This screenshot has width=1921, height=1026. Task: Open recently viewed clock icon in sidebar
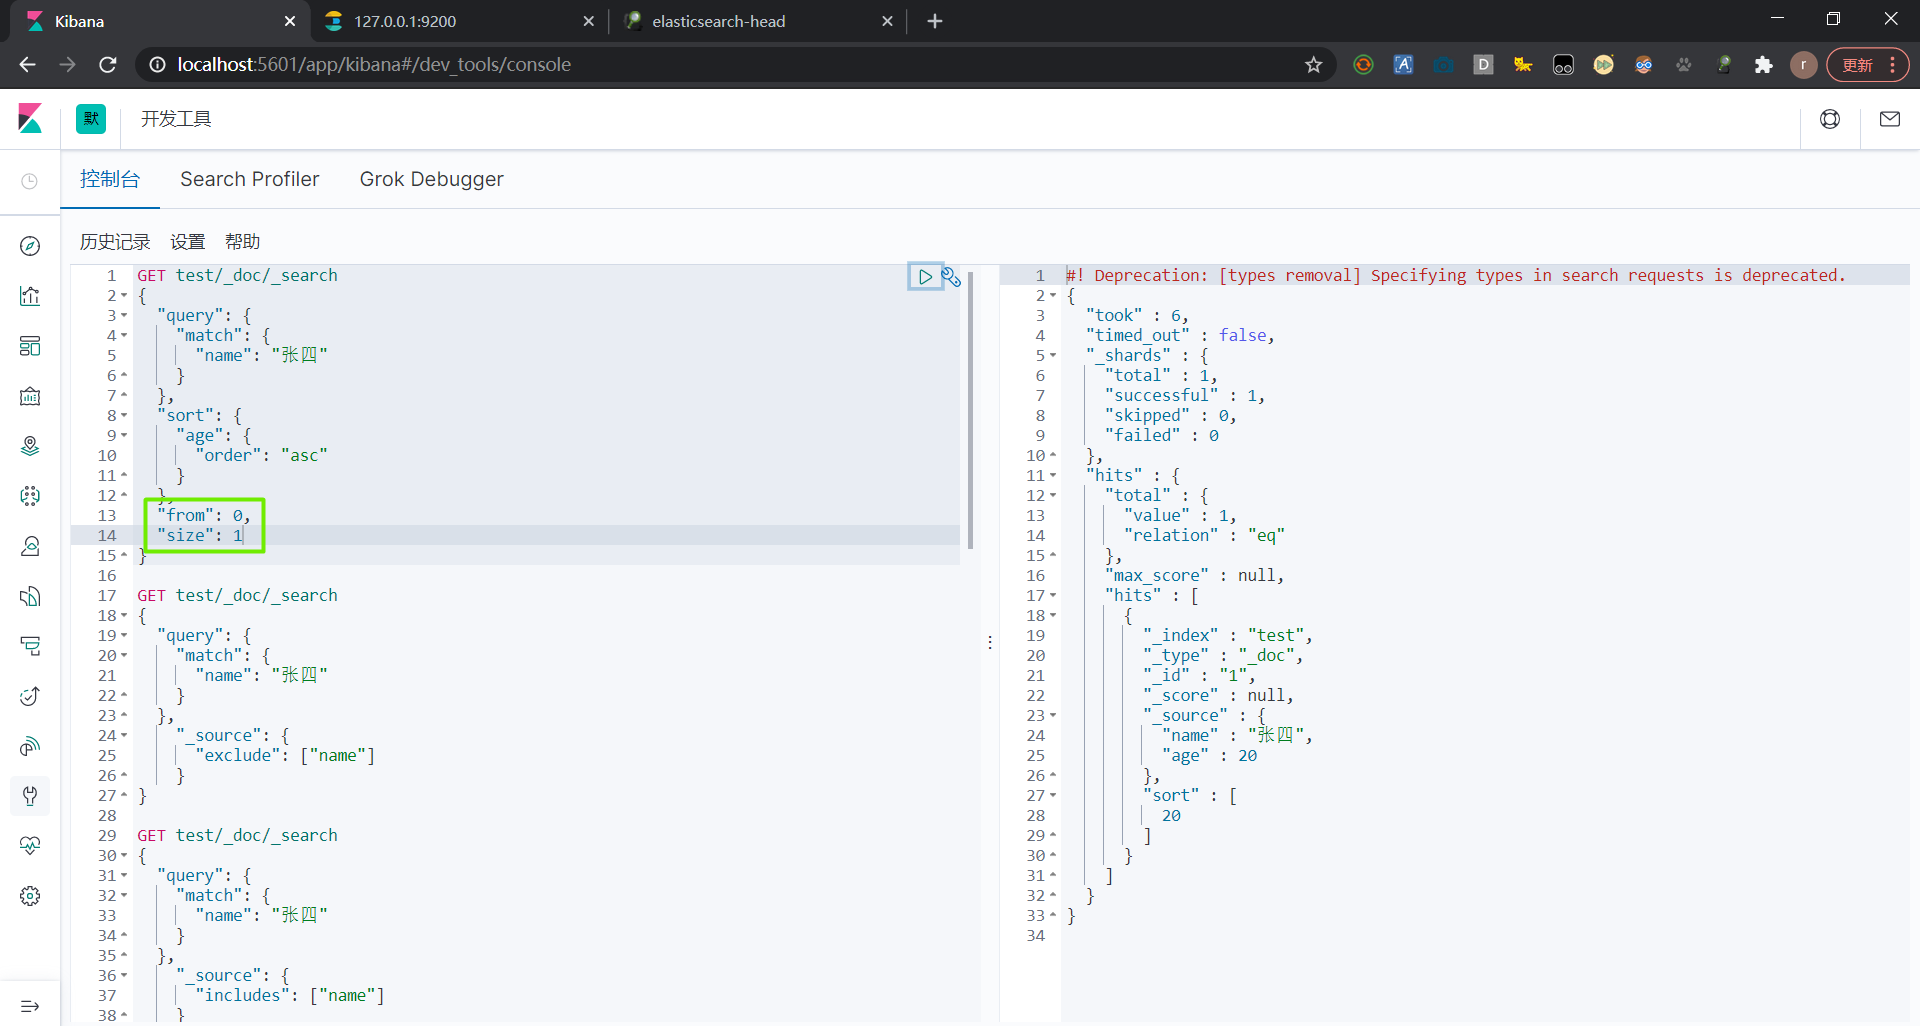[30, 181]
